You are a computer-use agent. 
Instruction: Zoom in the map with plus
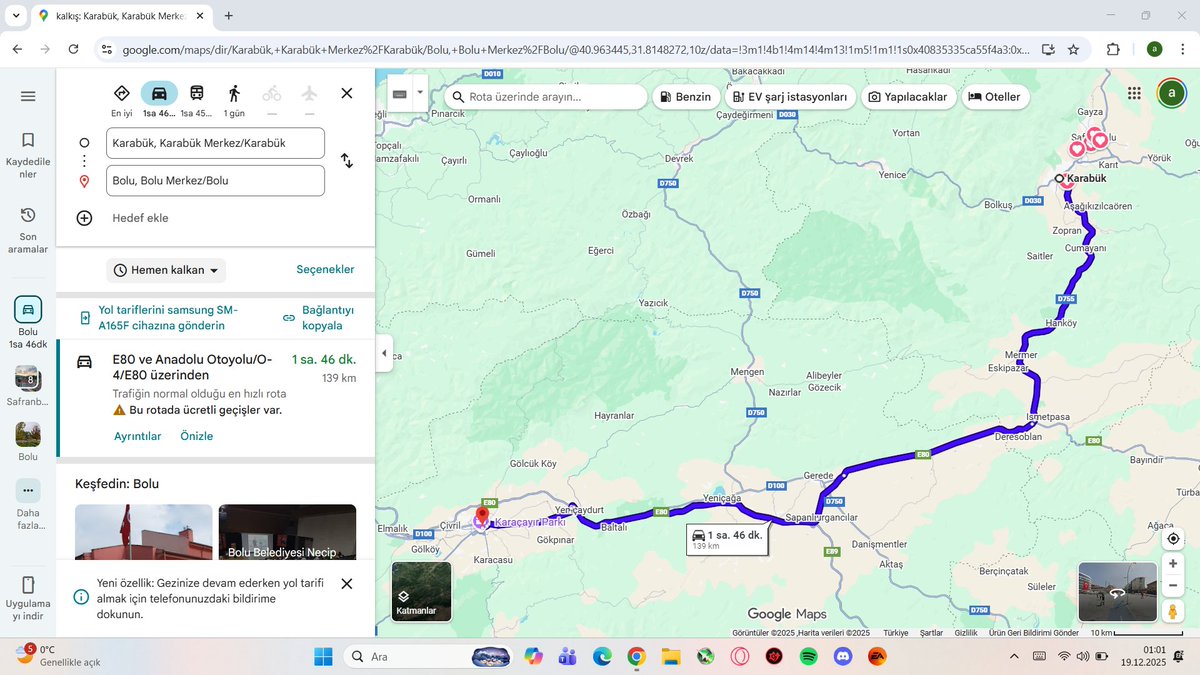tap(1173, 563)
